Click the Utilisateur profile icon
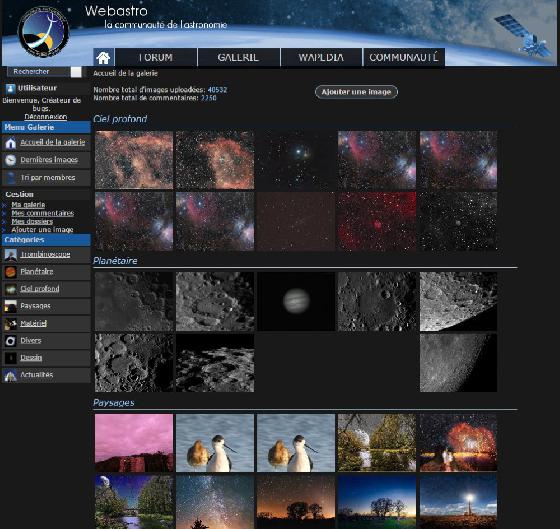The width and height of the screenshot is (560, 529). pyautogui.click(x=10, y=88)
